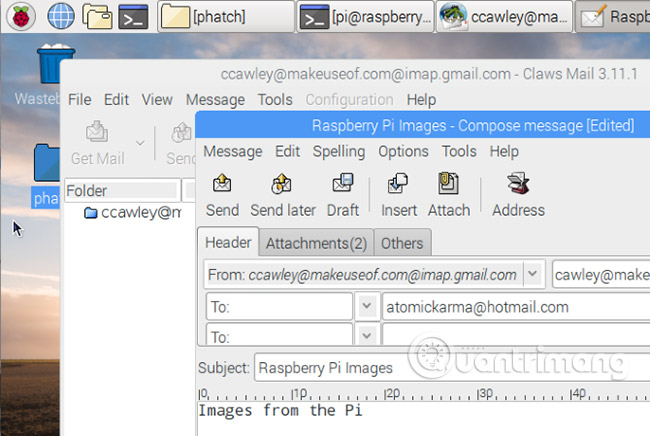650x436 pixels.
Task: Click the atomickarma@hotmail.com recipient field
Action: [516, 307]
